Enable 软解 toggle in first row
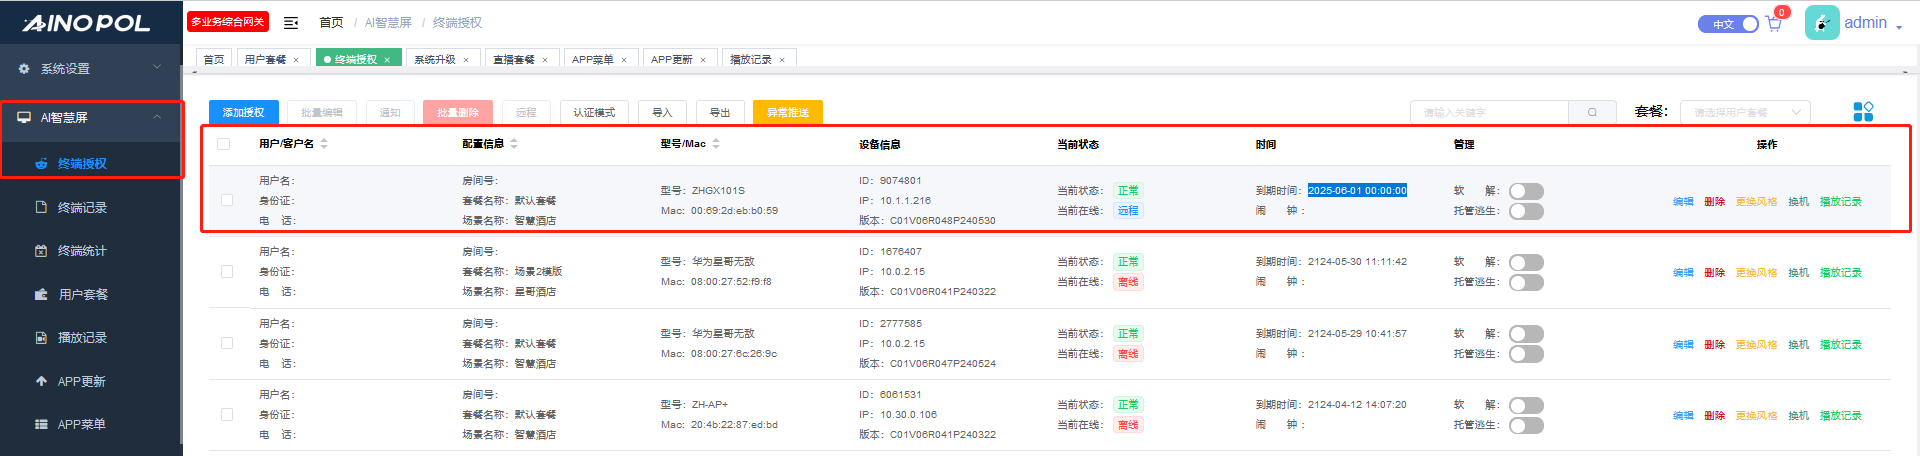This screenshot has height=456, width=1920. (x=1526, y=191)
